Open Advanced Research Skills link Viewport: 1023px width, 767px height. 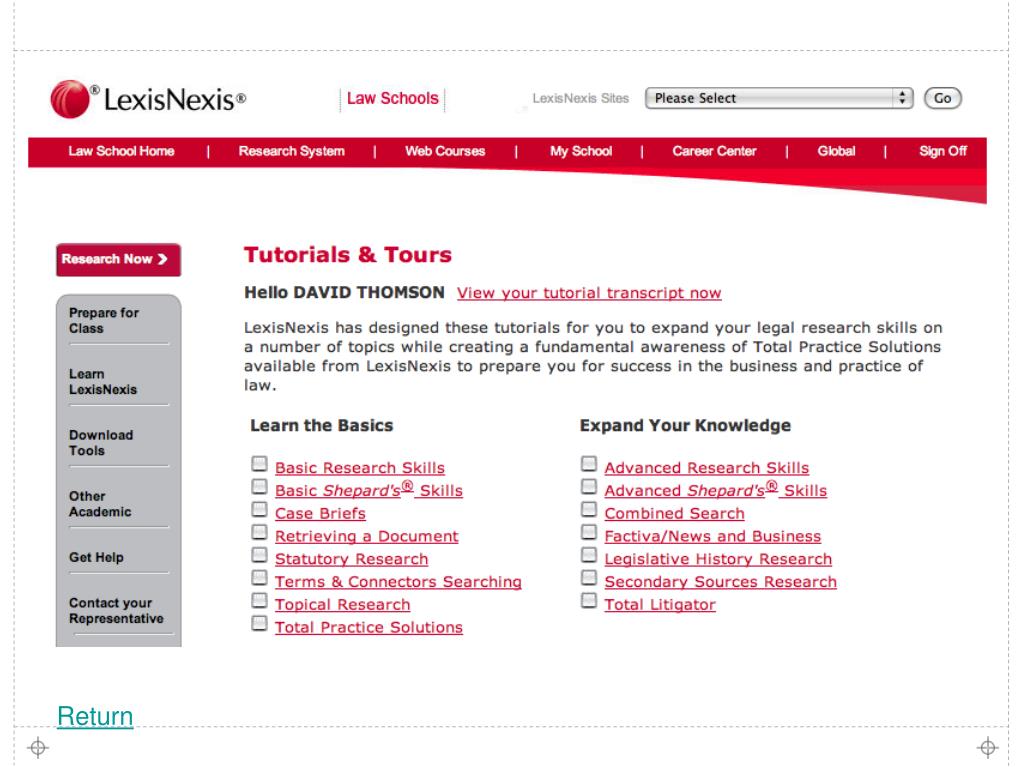pyautogui.click(x=707, y=468)
